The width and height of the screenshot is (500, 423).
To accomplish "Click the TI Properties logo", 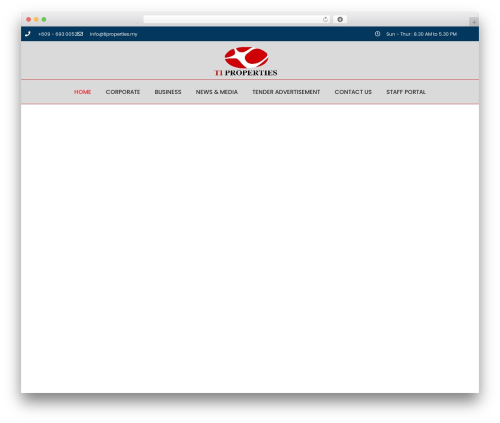I will click(246, 62).
